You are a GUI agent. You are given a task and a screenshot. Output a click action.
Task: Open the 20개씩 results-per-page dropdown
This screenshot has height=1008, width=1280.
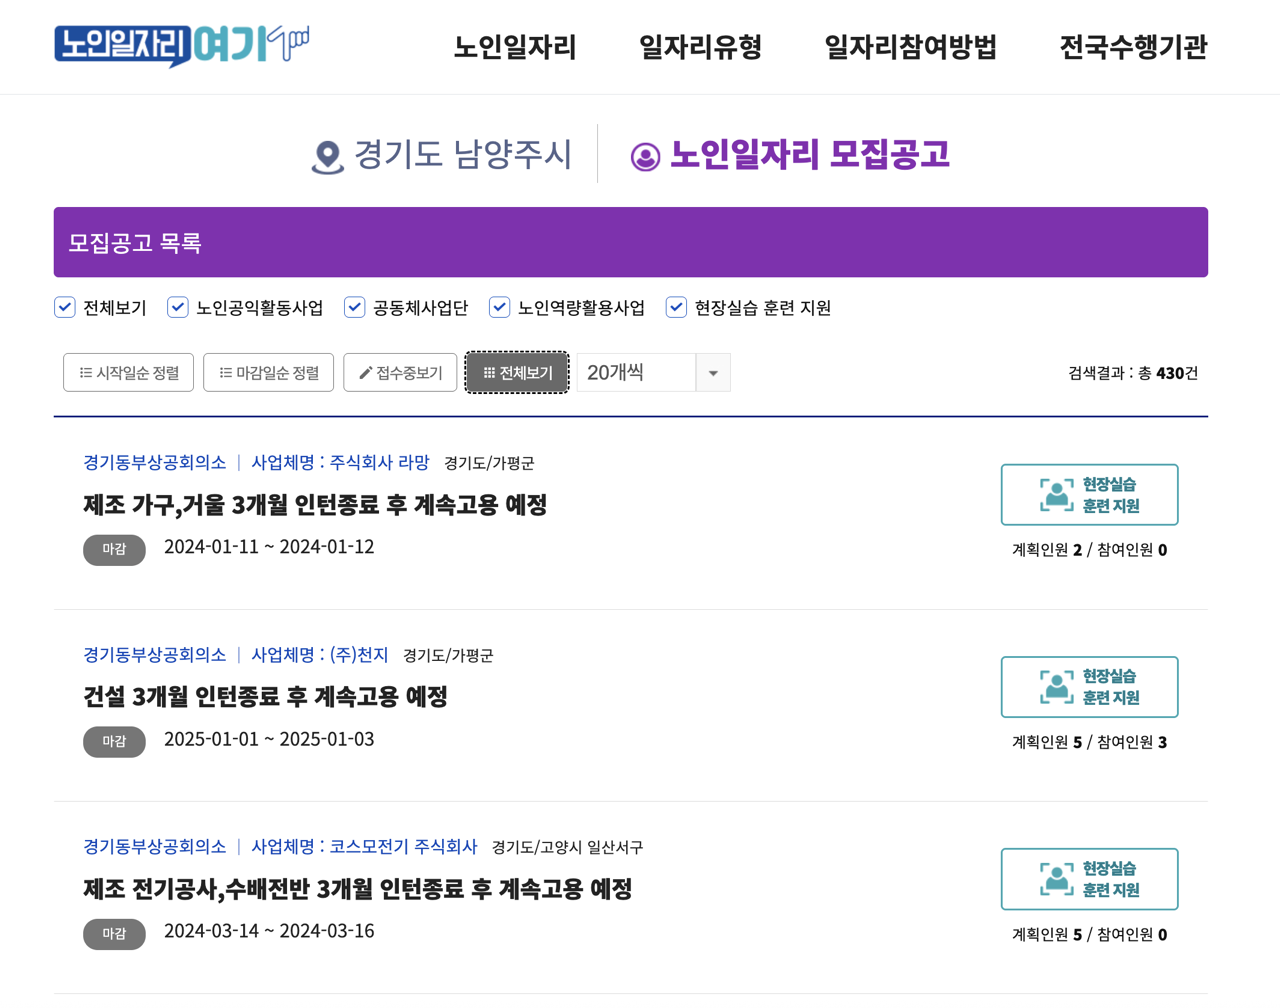[714, 372]
